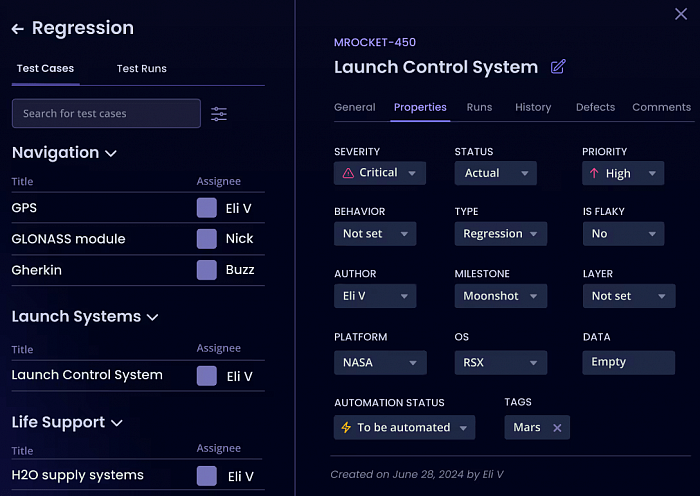The image size is (700, 496).
Task: Click the back arrow next to Regression
Action: 17,29
